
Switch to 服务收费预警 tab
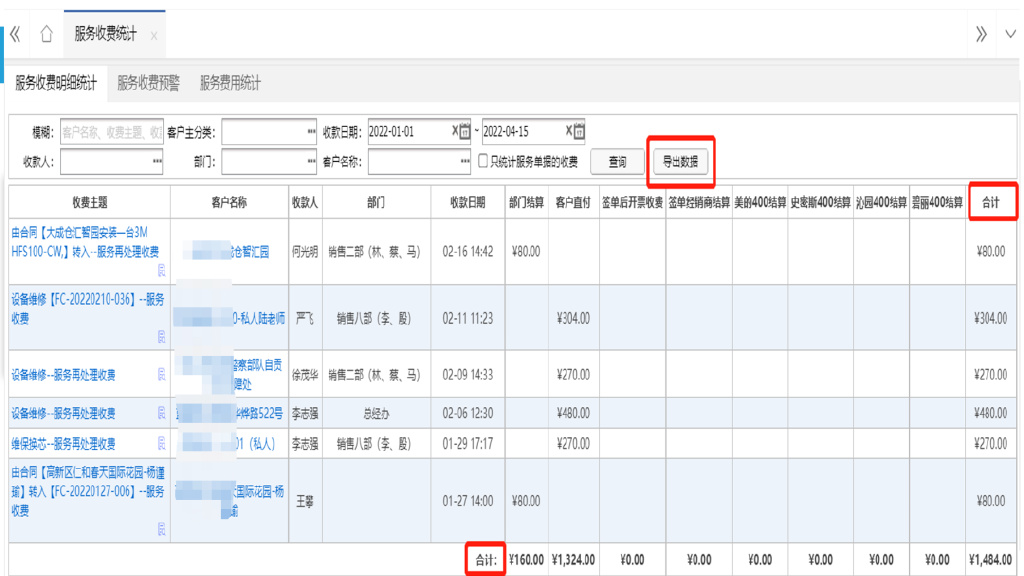148,84
